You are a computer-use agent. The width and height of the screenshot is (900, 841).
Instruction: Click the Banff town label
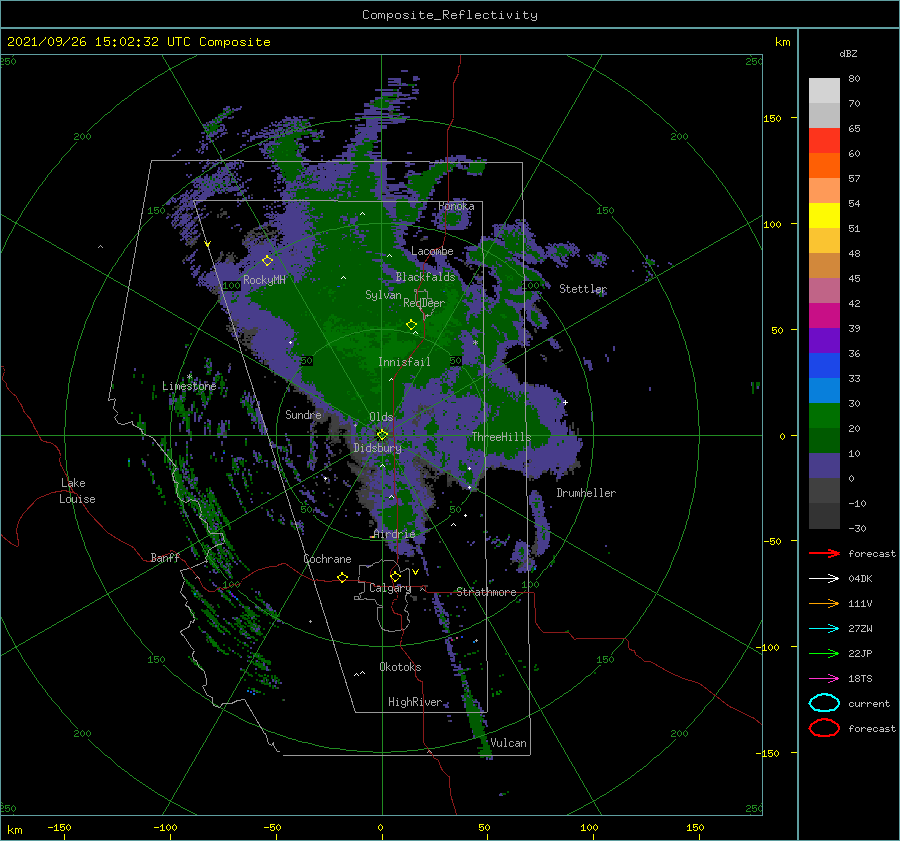[x=165, y=558]
